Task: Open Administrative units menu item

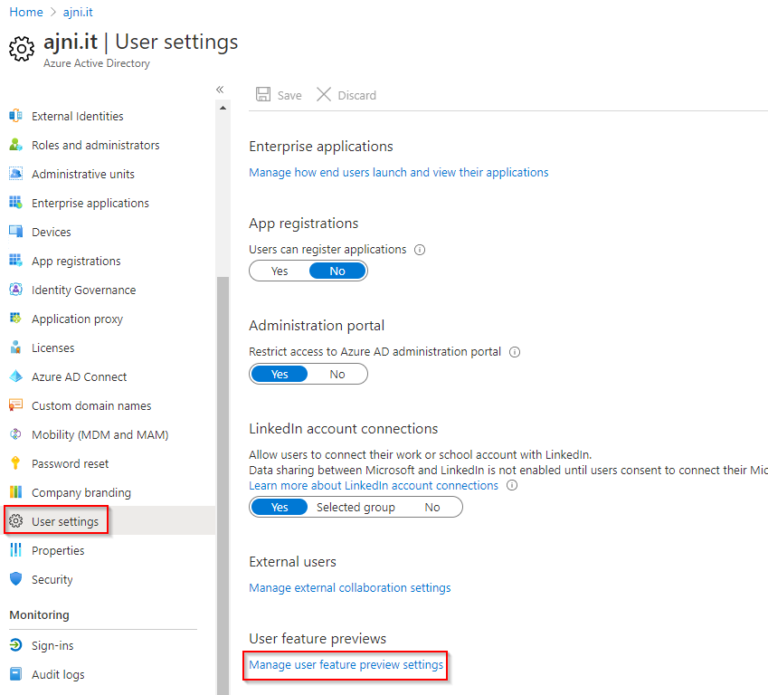Action: pos(83,174)
